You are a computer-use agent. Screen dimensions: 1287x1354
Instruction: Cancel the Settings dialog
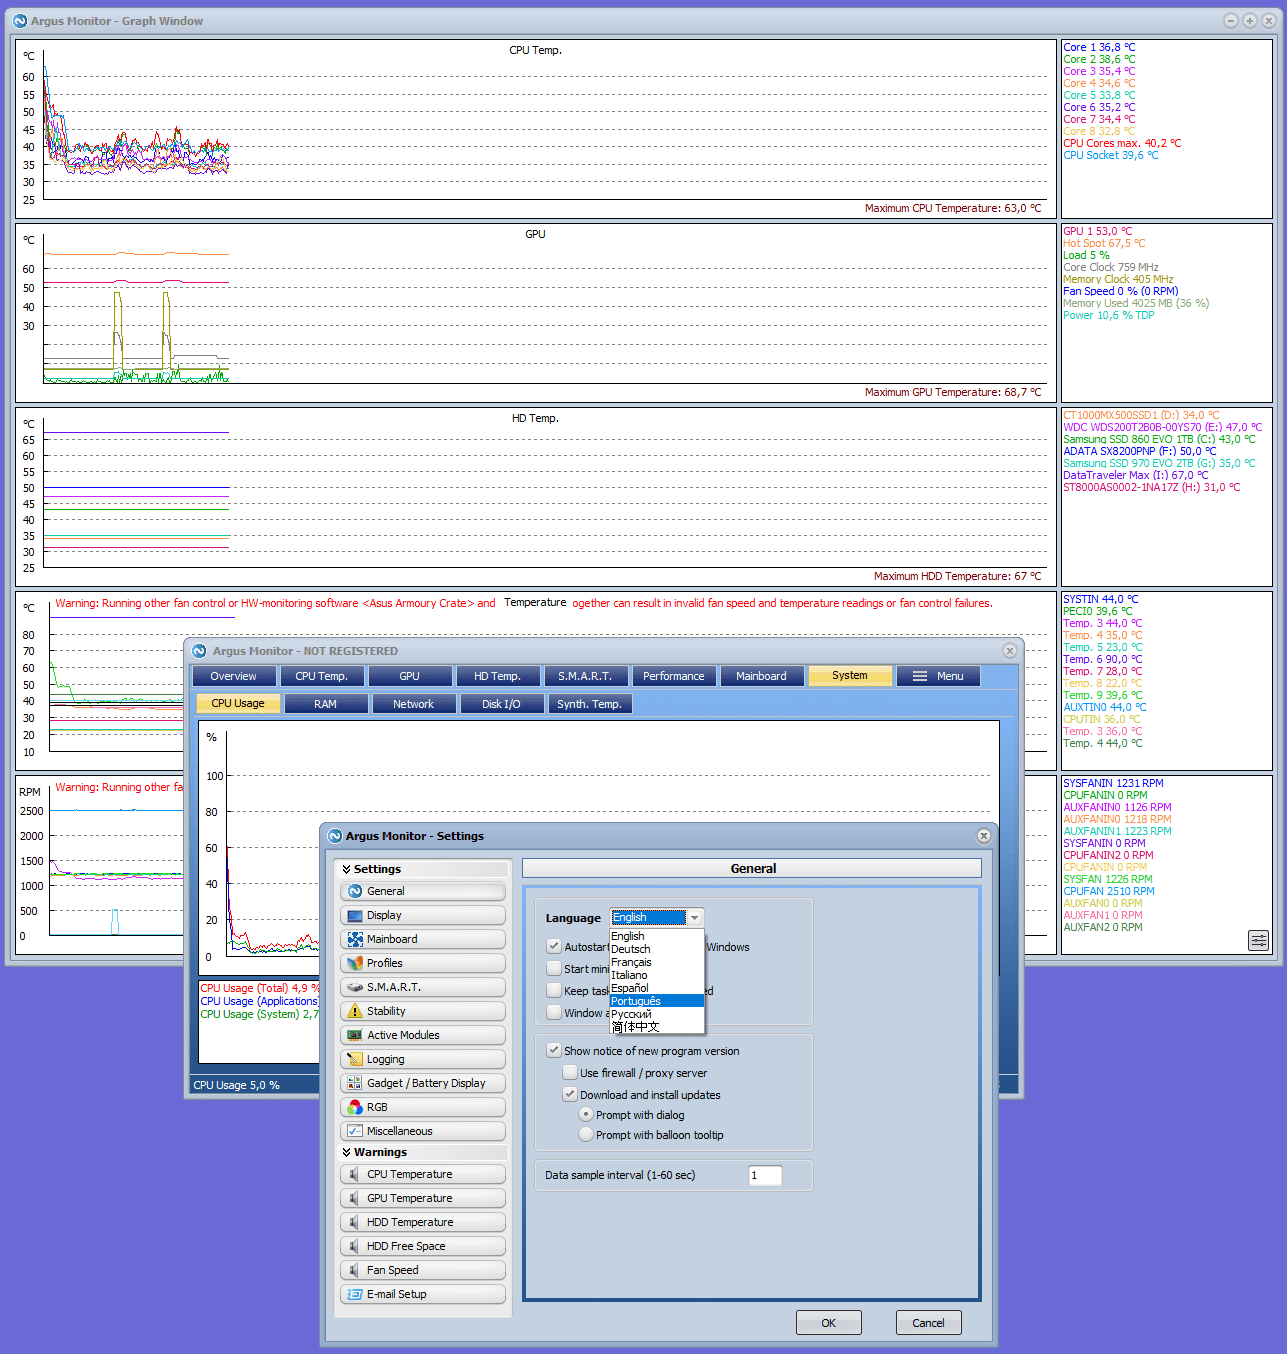coord(927,1323)
